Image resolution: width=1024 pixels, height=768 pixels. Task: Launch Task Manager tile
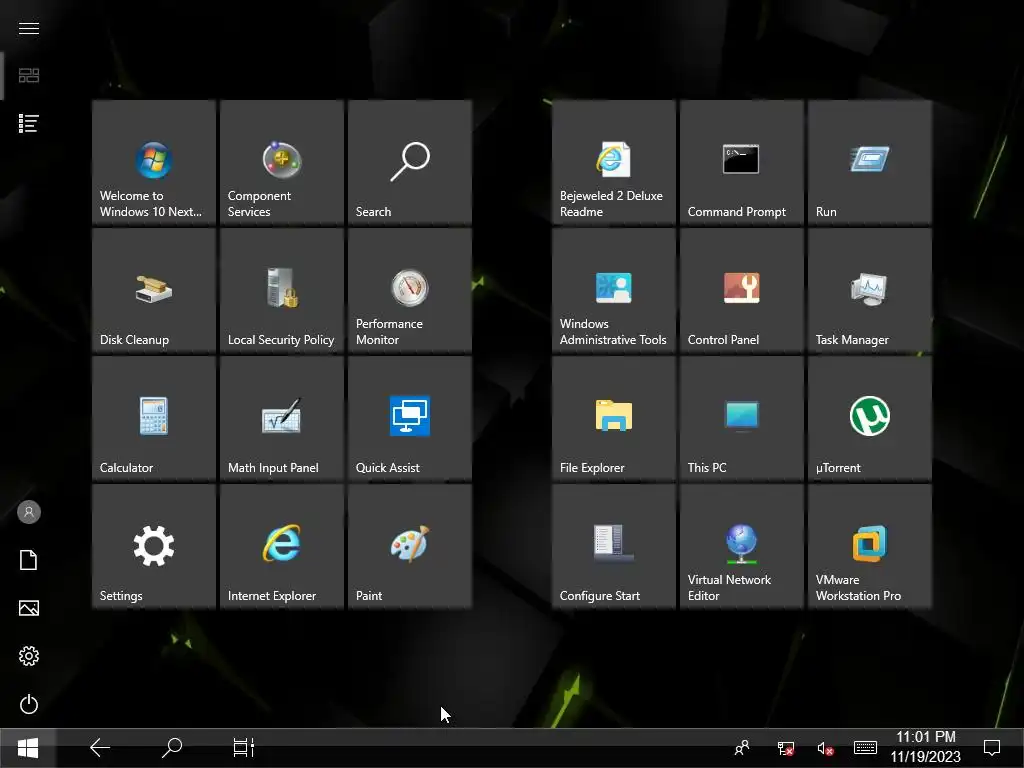(870, 291)
